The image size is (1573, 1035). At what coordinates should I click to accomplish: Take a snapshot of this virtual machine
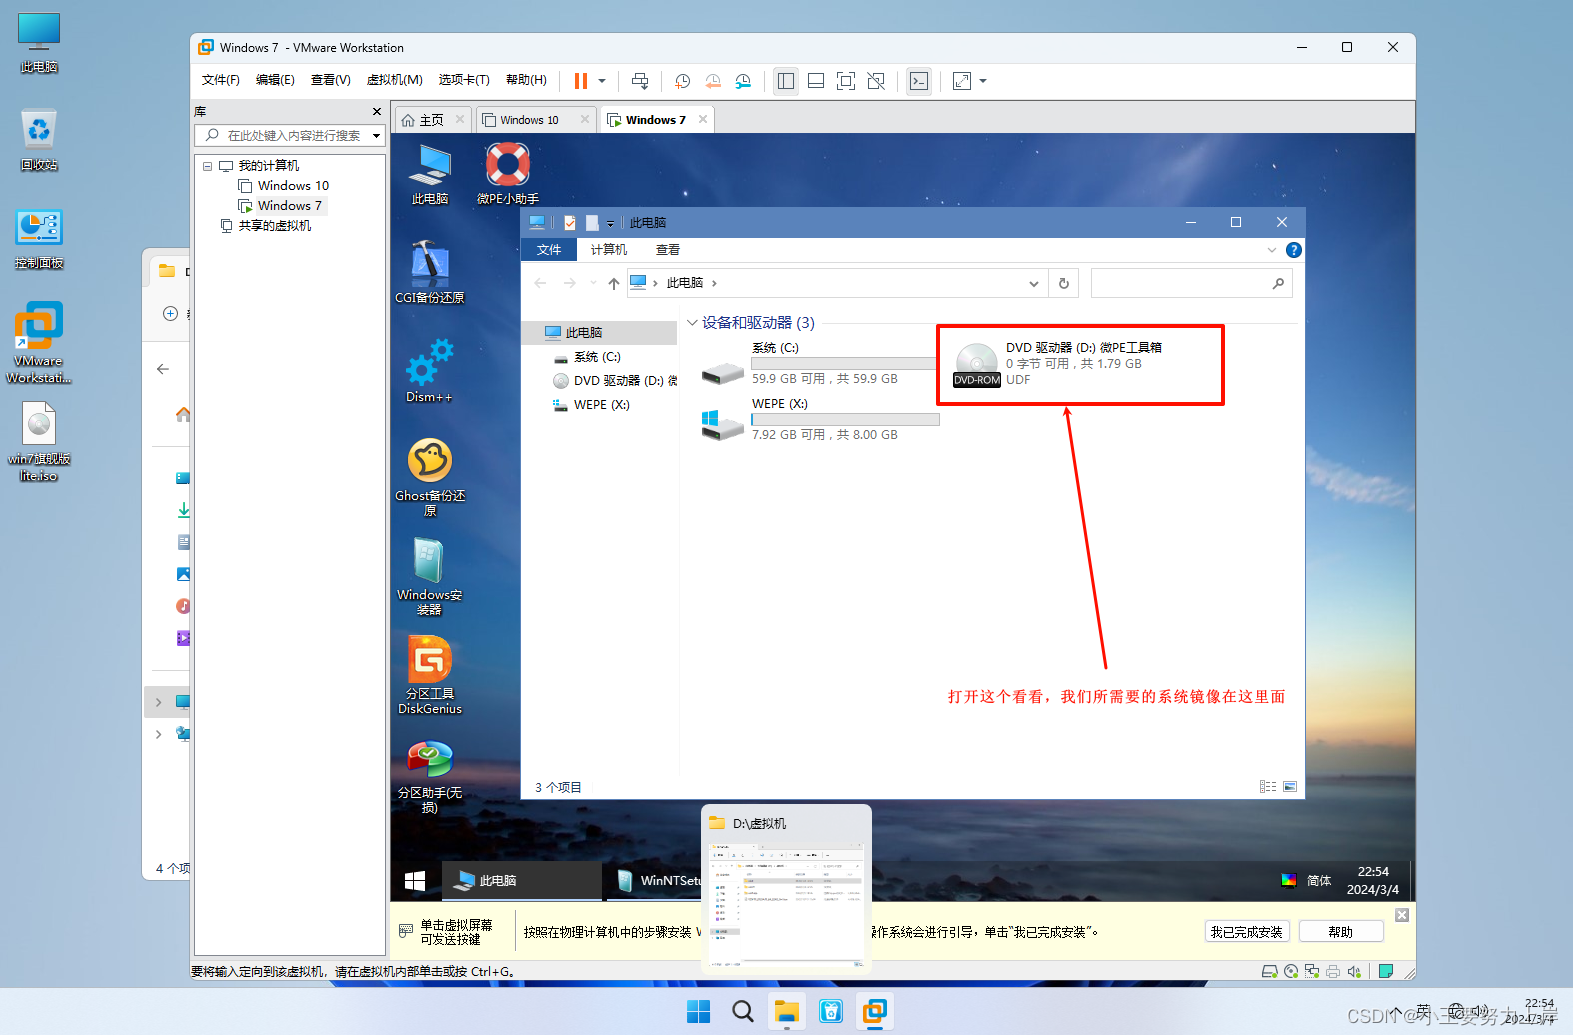pyautogui.click(x=683, y=81)
